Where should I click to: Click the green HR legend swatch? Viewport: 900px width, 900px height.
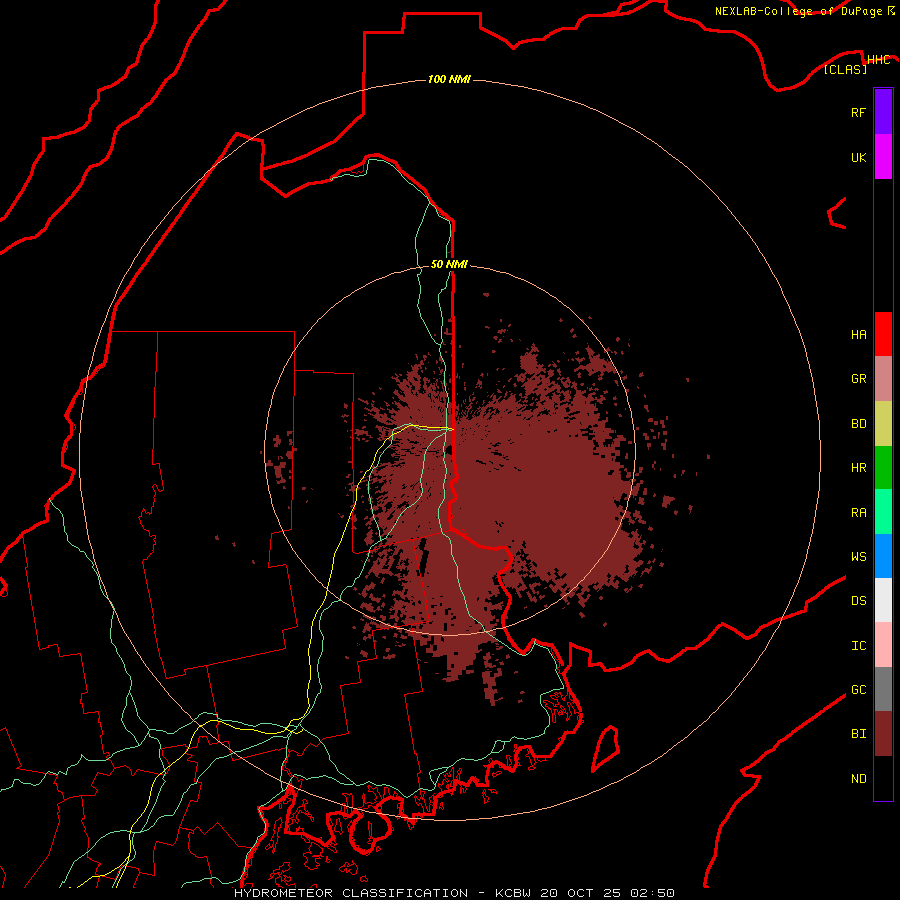(x=883, y=468)
